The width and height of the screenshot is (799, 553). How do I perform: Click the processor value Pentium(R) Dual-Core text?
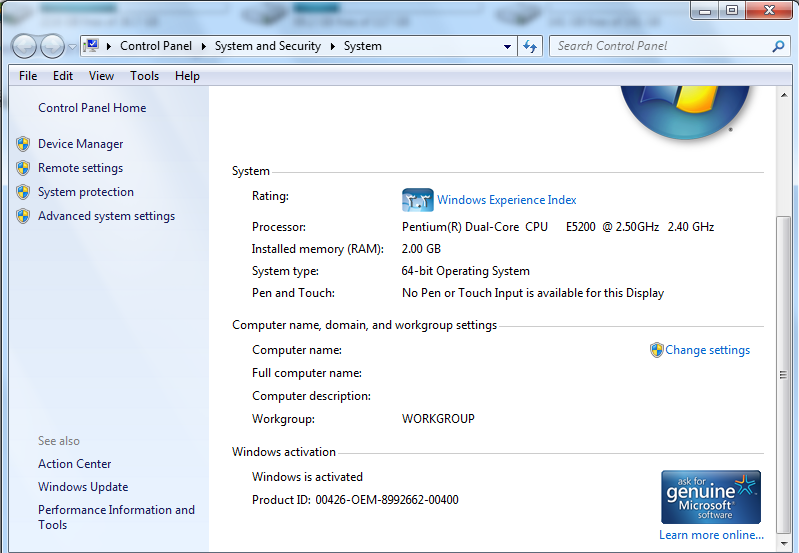(558, 227)
